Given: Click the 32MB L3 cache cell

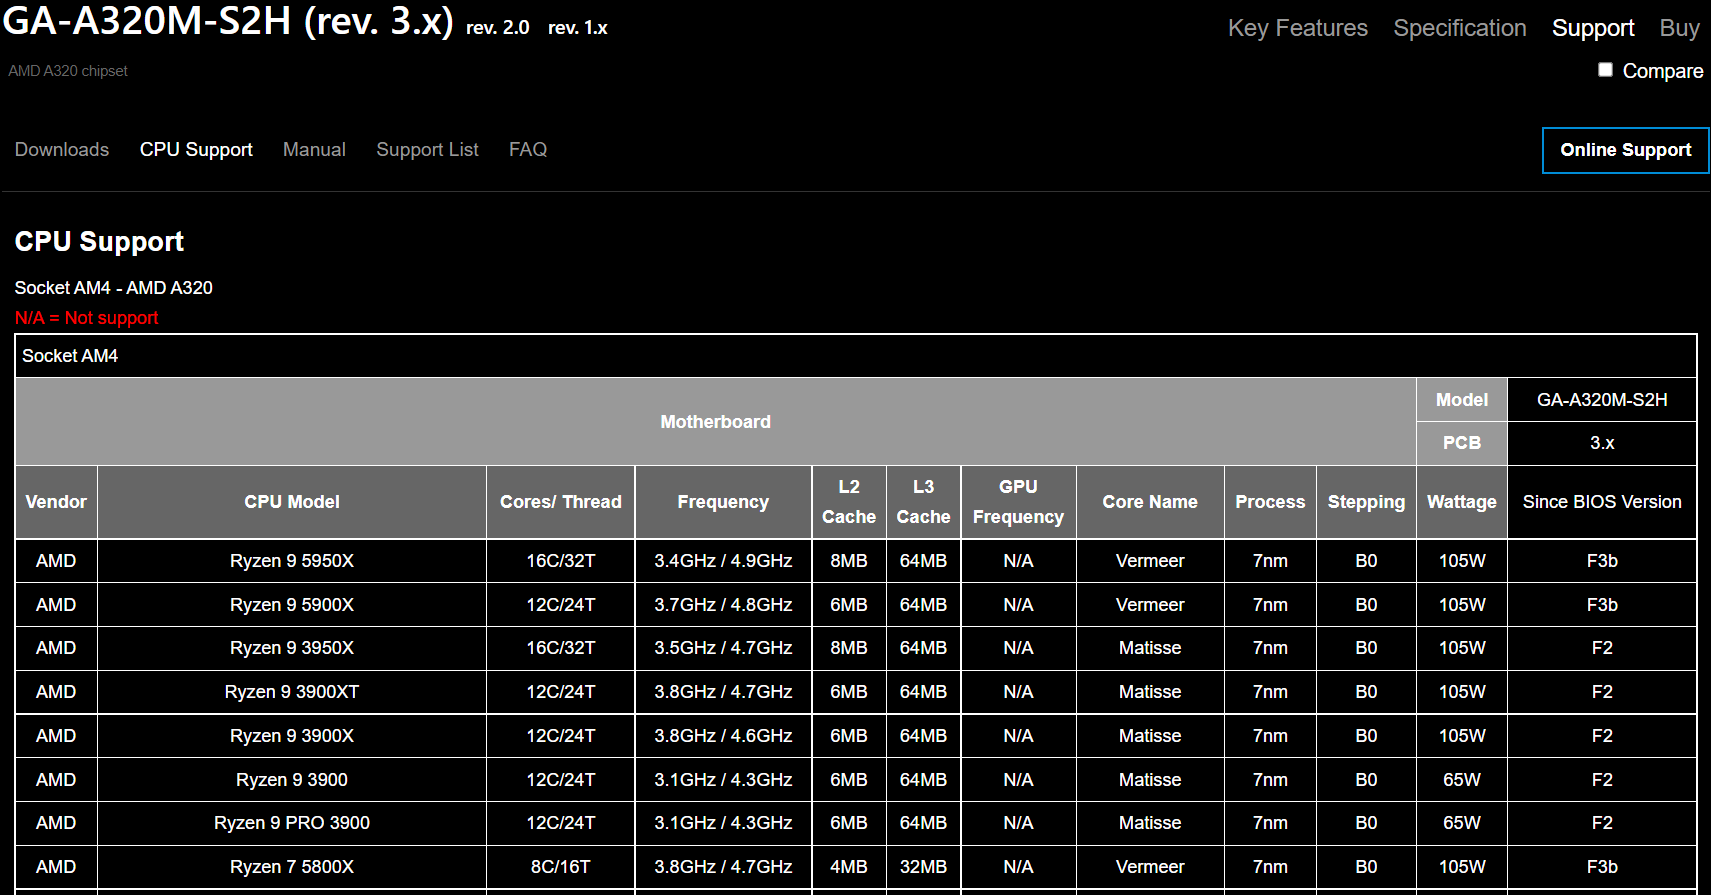Looking at the screenshot, I should 923,867.
